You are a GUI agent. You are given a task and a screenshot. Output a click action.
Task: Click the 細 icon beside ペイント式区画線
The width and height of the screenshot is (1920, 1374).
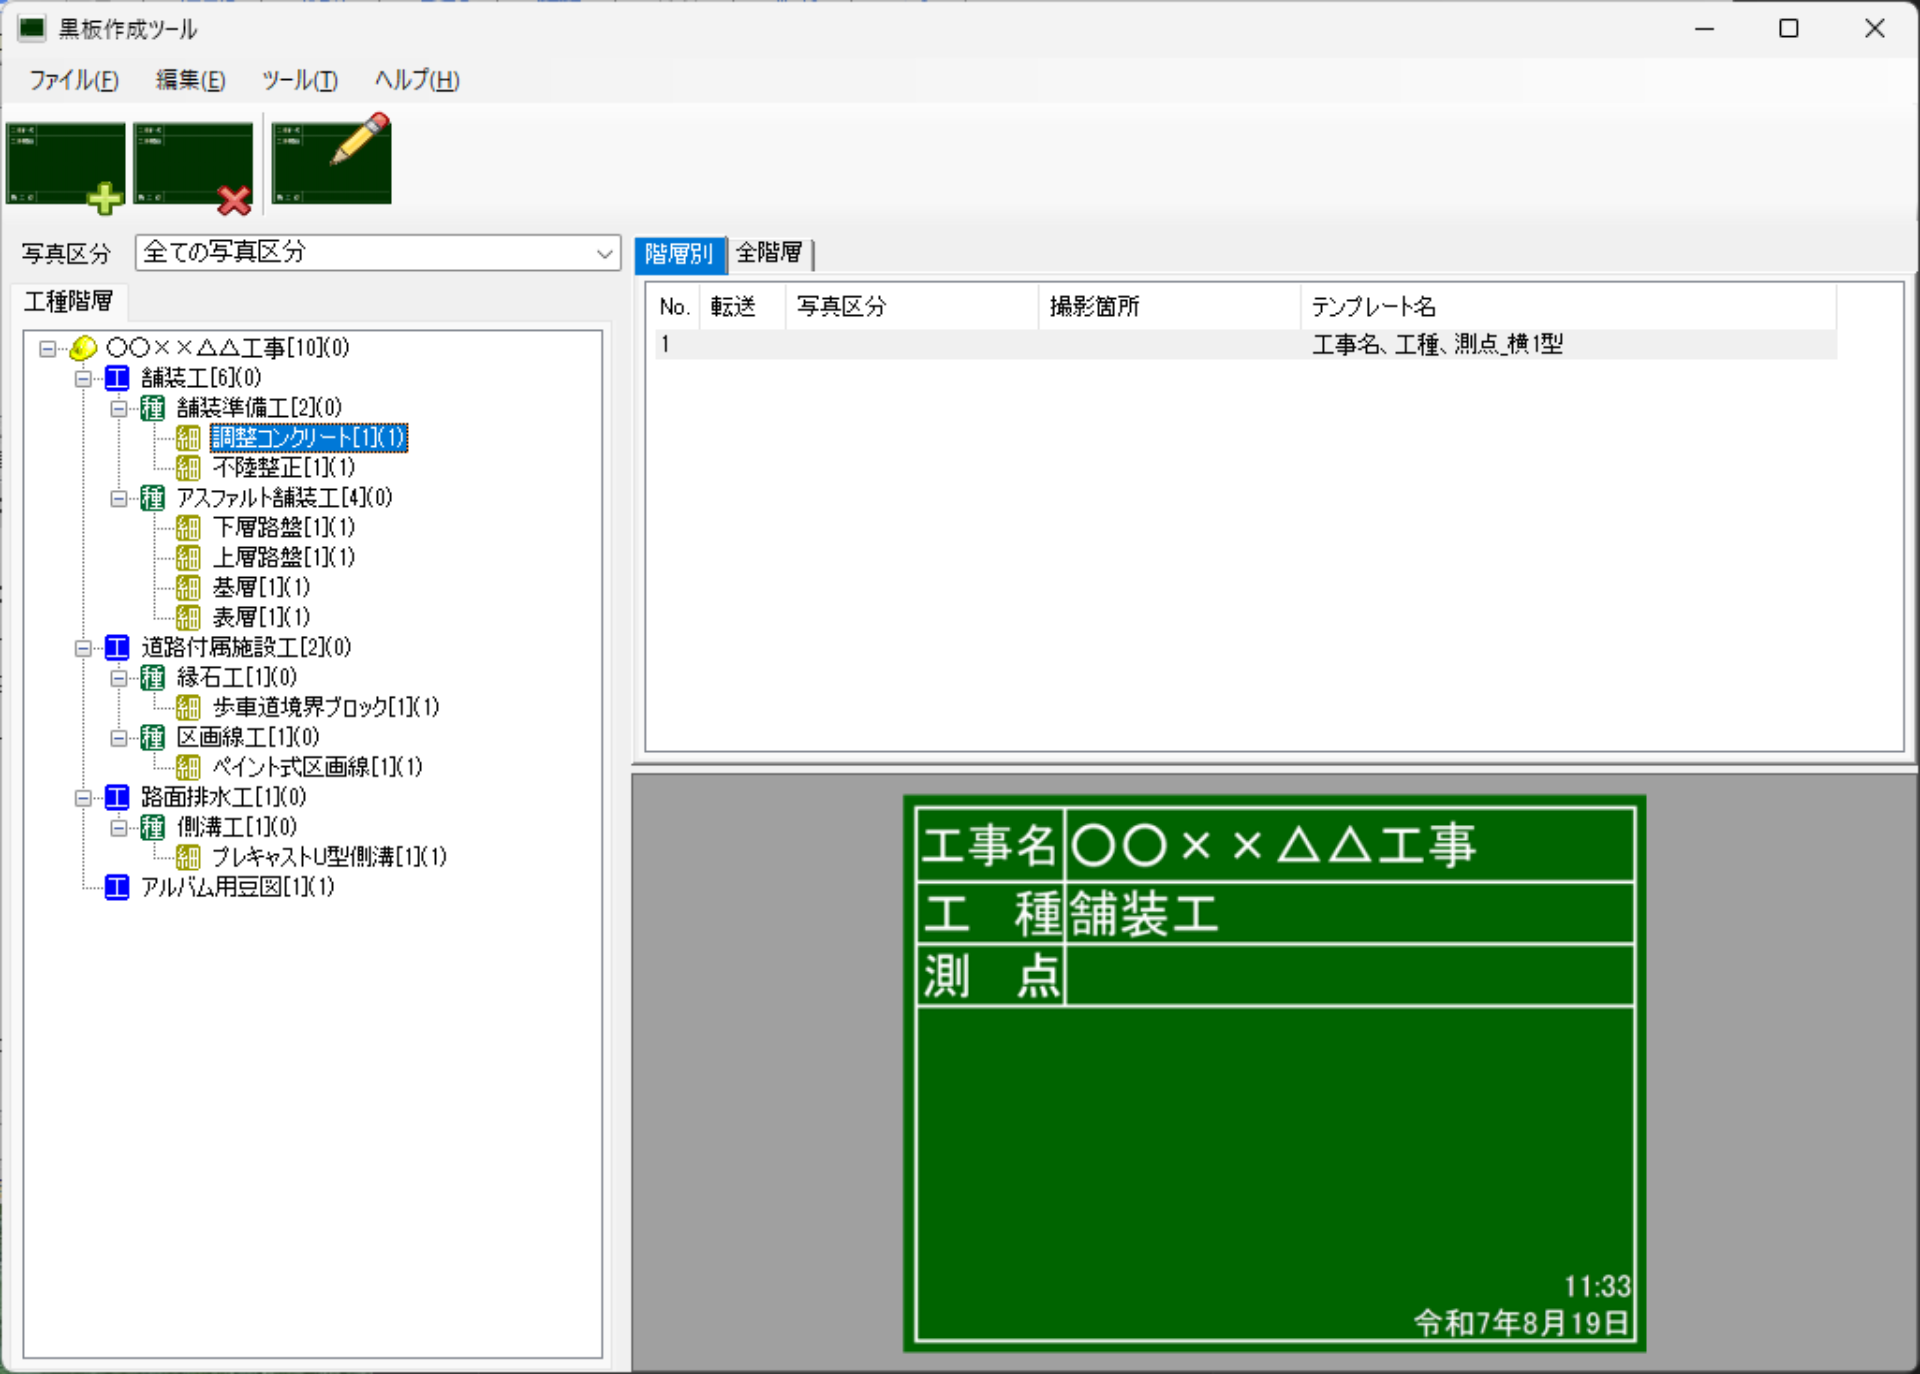(x=188, y=767)
